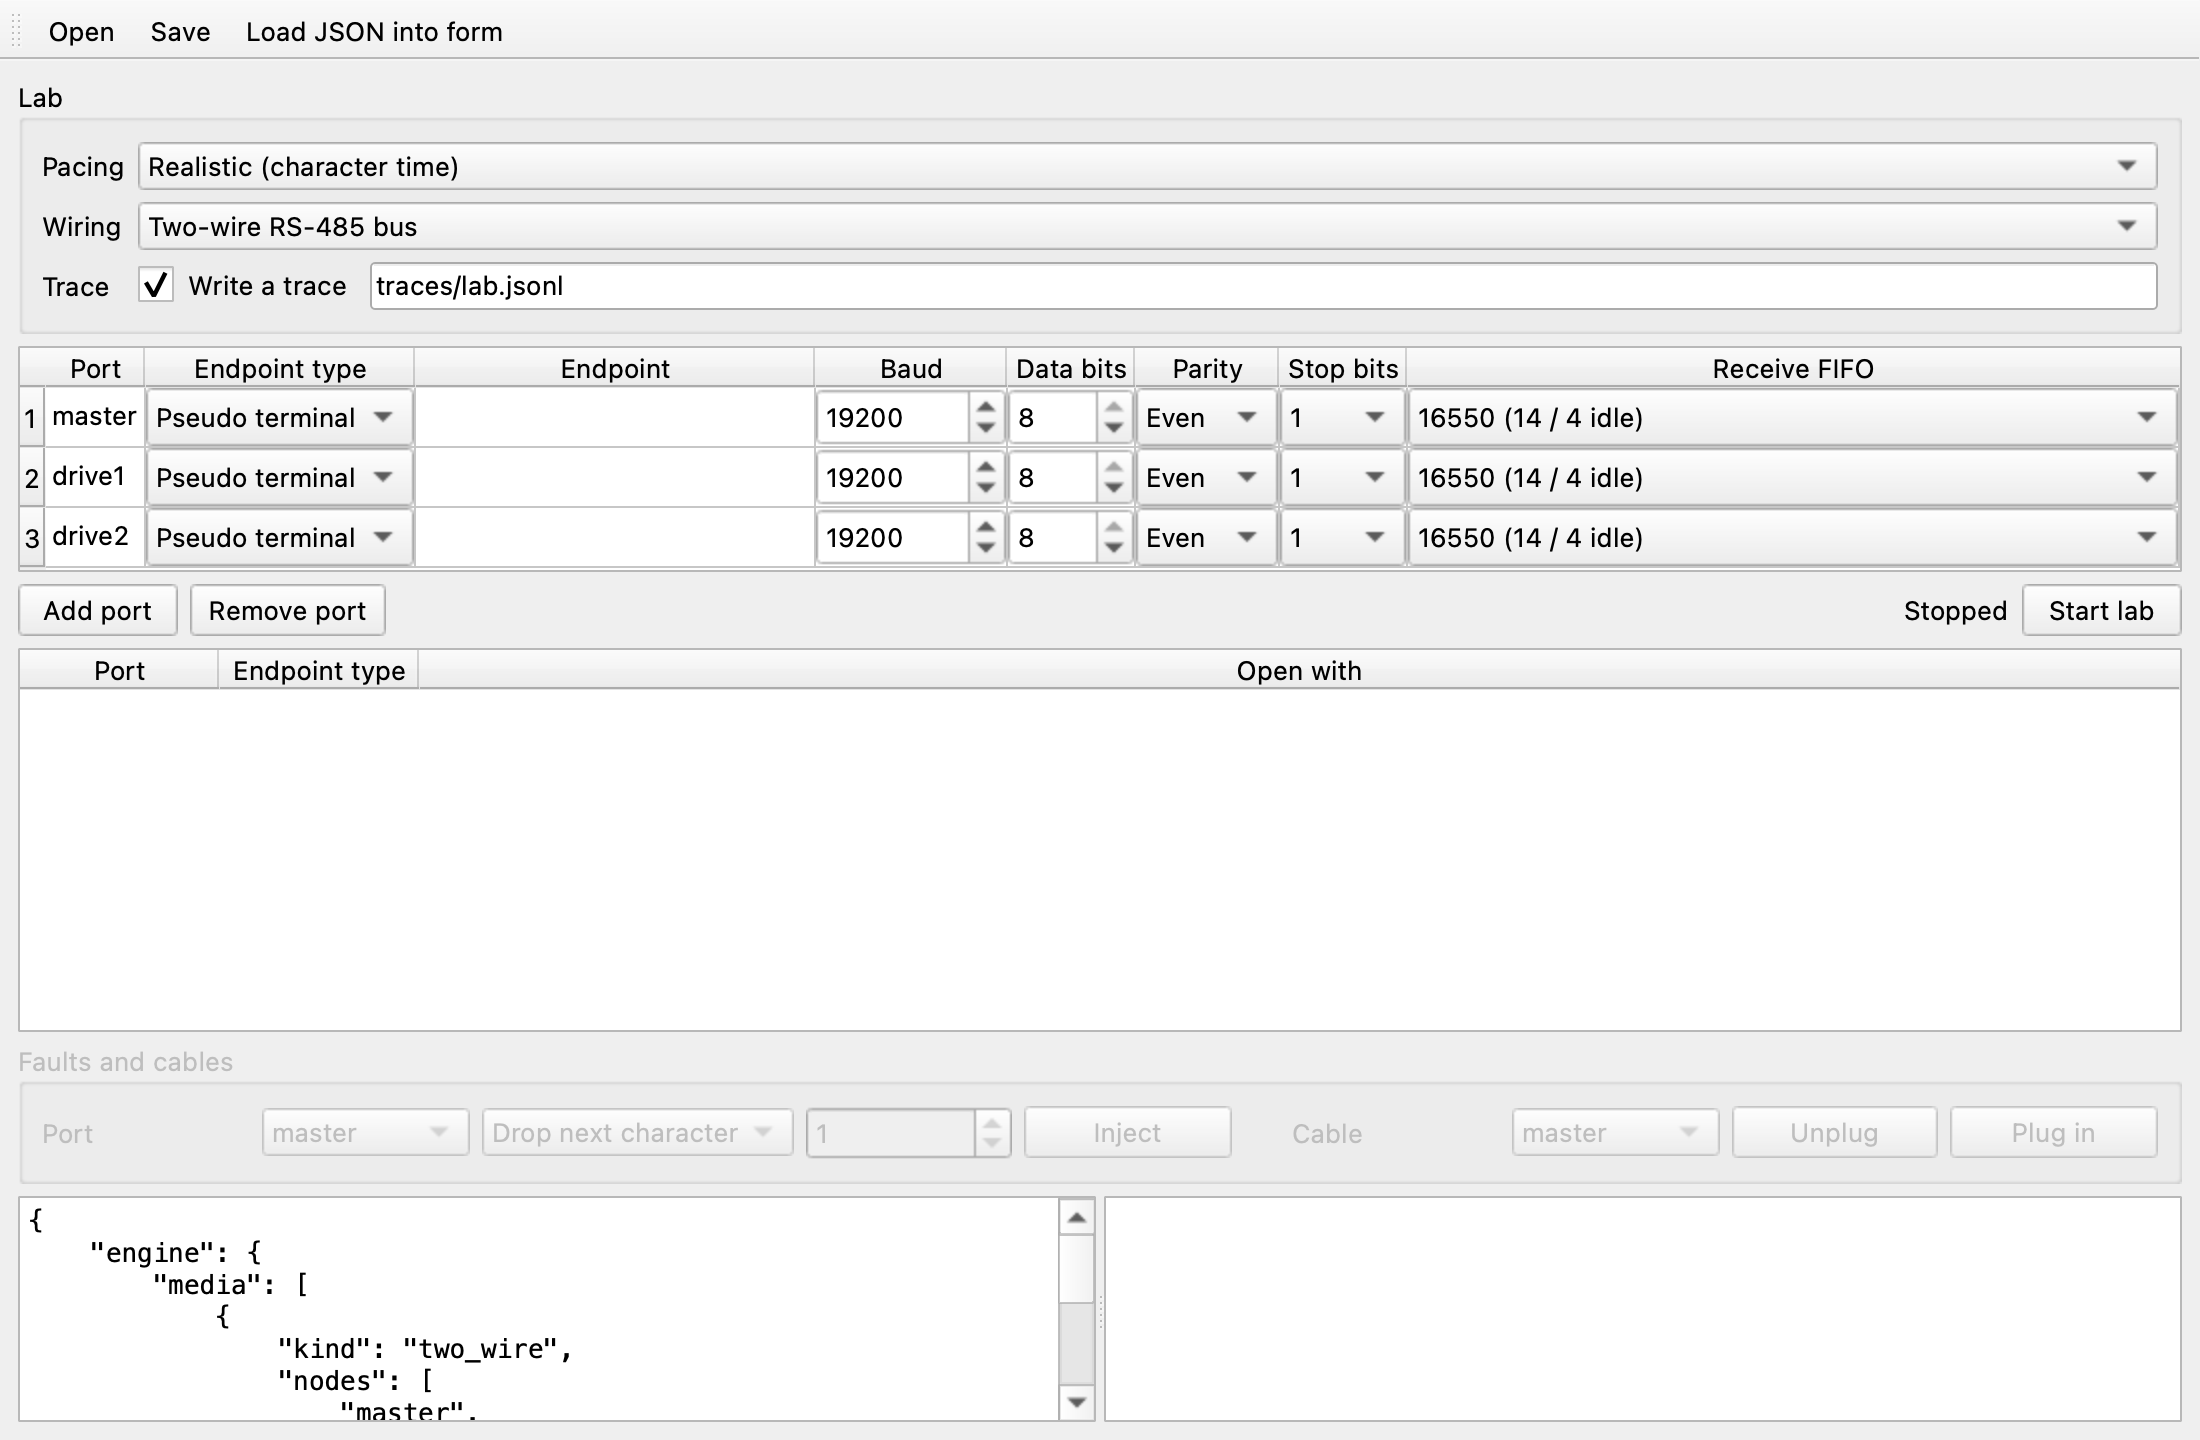The image size is (2200, 1440).
Task: Click the JSON editor scrollbar down arrow
Action: point(1077,1402)
